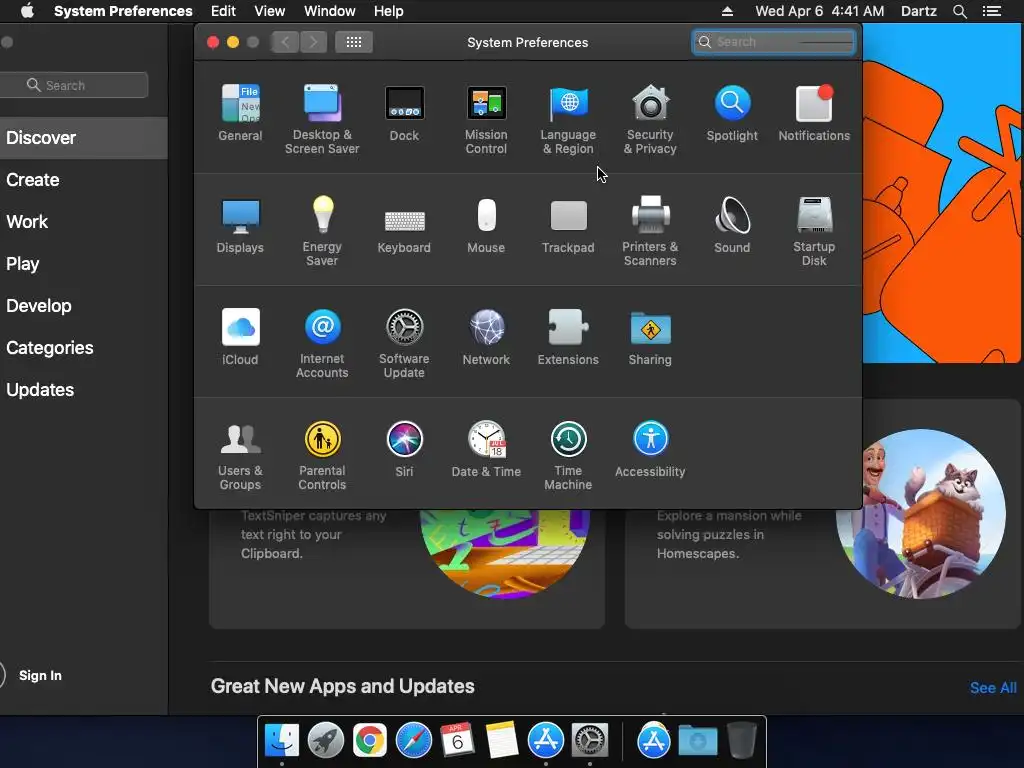This screenshot has width=1024, height=768.
Task: Open Software Update preferences
Action: pos(404,343)
